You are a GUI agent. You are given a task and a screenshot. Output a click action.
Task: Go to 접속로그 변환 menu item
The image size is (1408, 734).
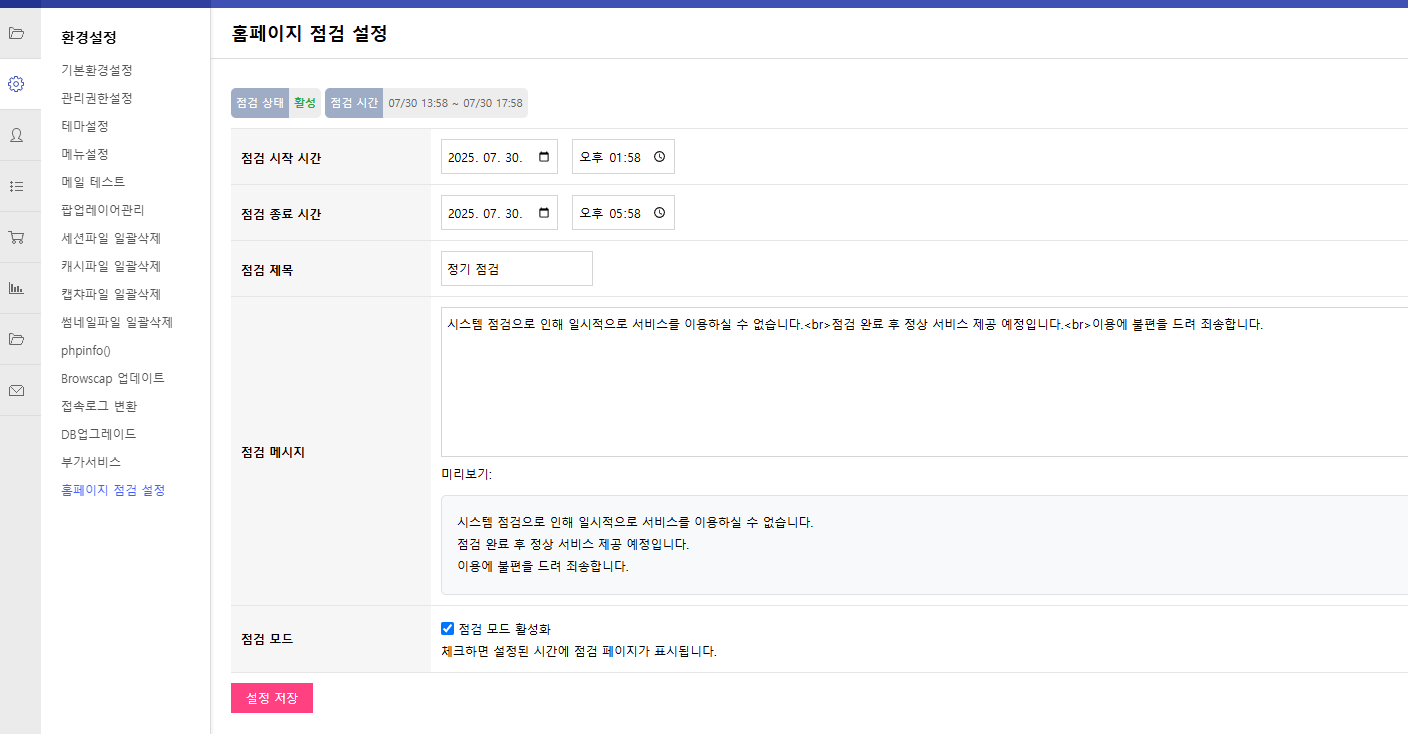(x=99, y=406)
